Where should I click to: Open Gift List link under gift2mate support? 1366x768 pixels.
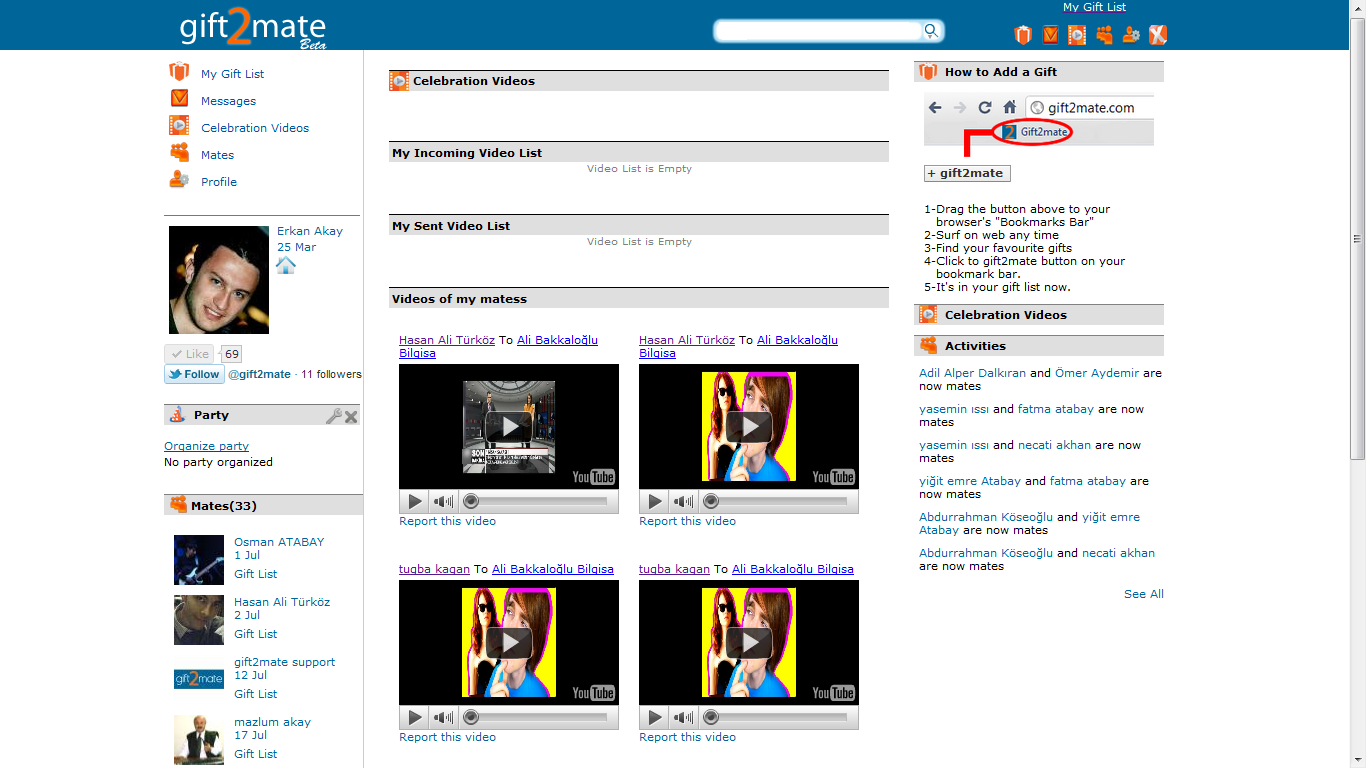point(256,694)
